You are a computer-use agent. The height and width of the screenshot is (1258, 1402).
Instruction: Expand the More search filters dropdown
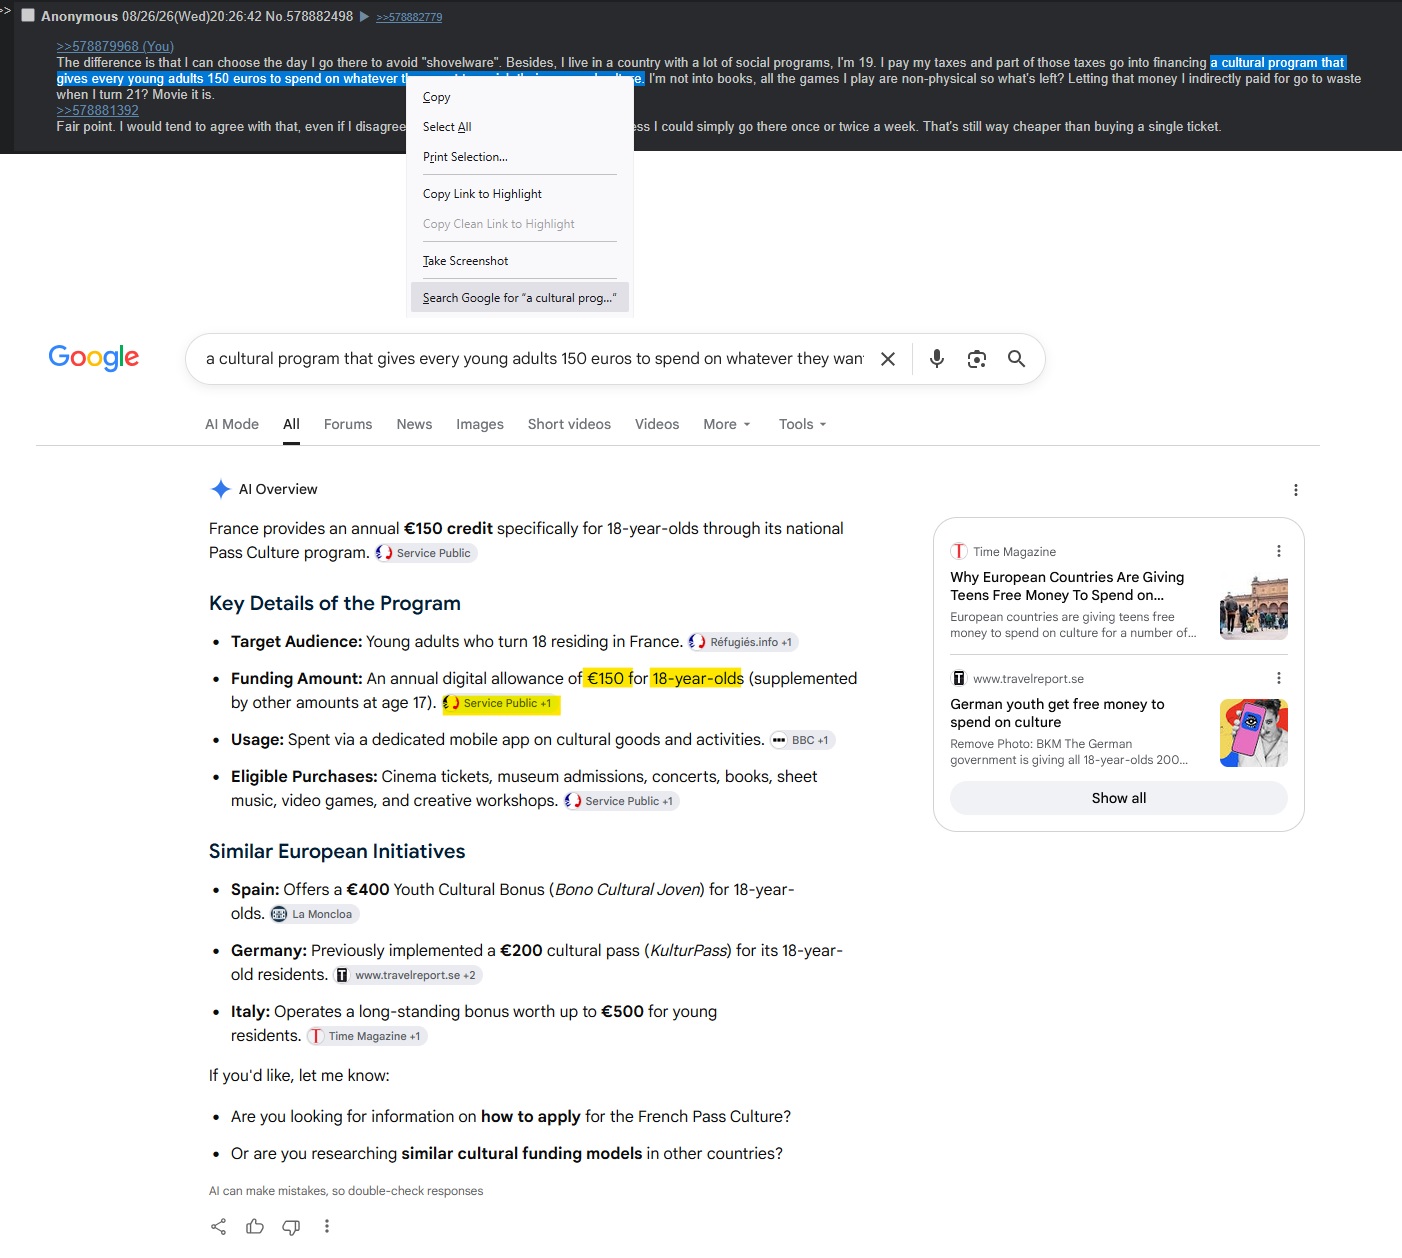pyautogui.click(x=727, y=424)
